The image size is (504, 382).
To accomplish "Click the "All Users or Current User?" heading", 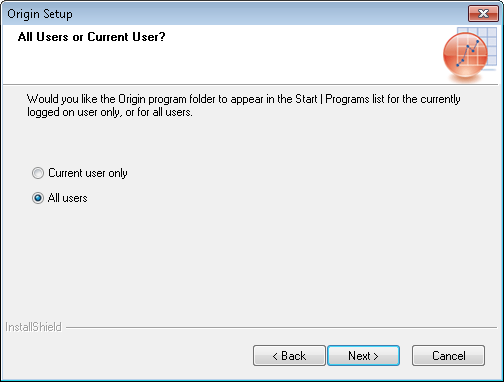I will click(x=91, y=37).
